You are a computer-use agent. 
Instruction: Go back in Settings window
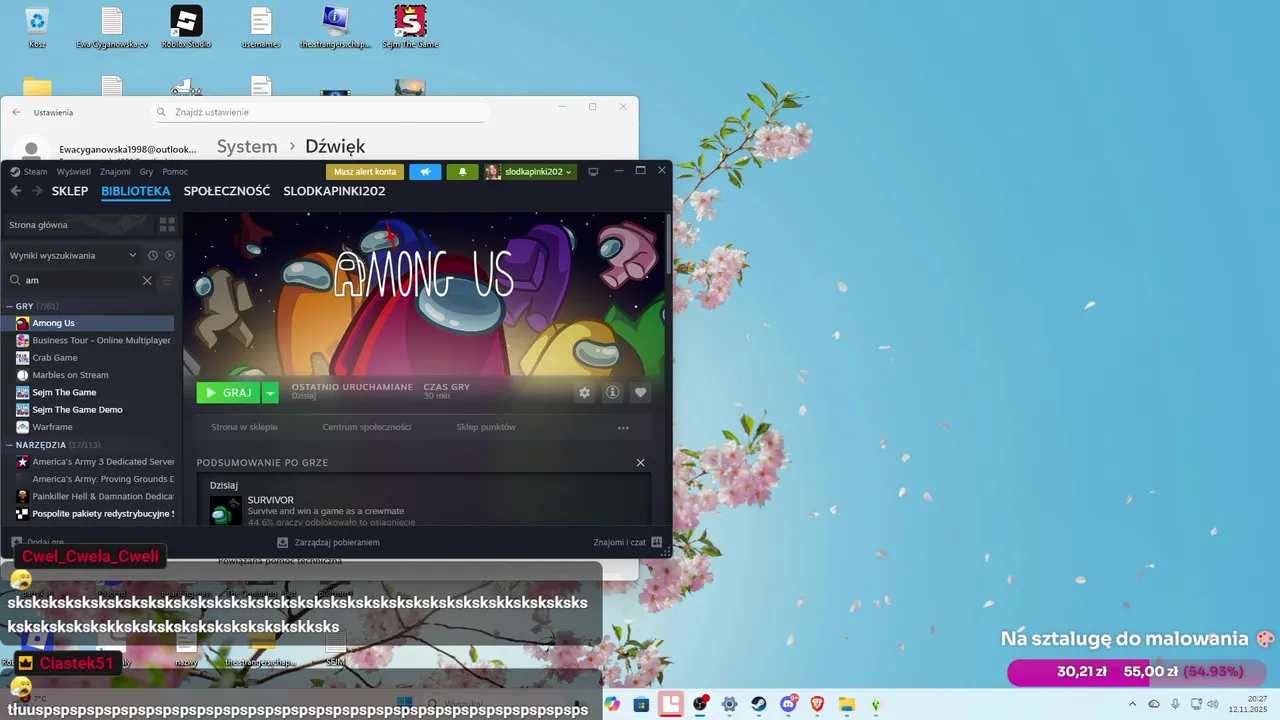(16, 112)
